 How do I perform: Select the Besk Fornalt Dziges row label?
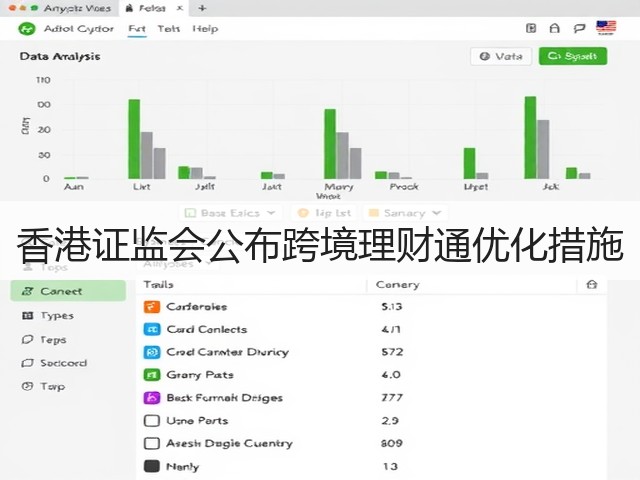click(224, 398)
